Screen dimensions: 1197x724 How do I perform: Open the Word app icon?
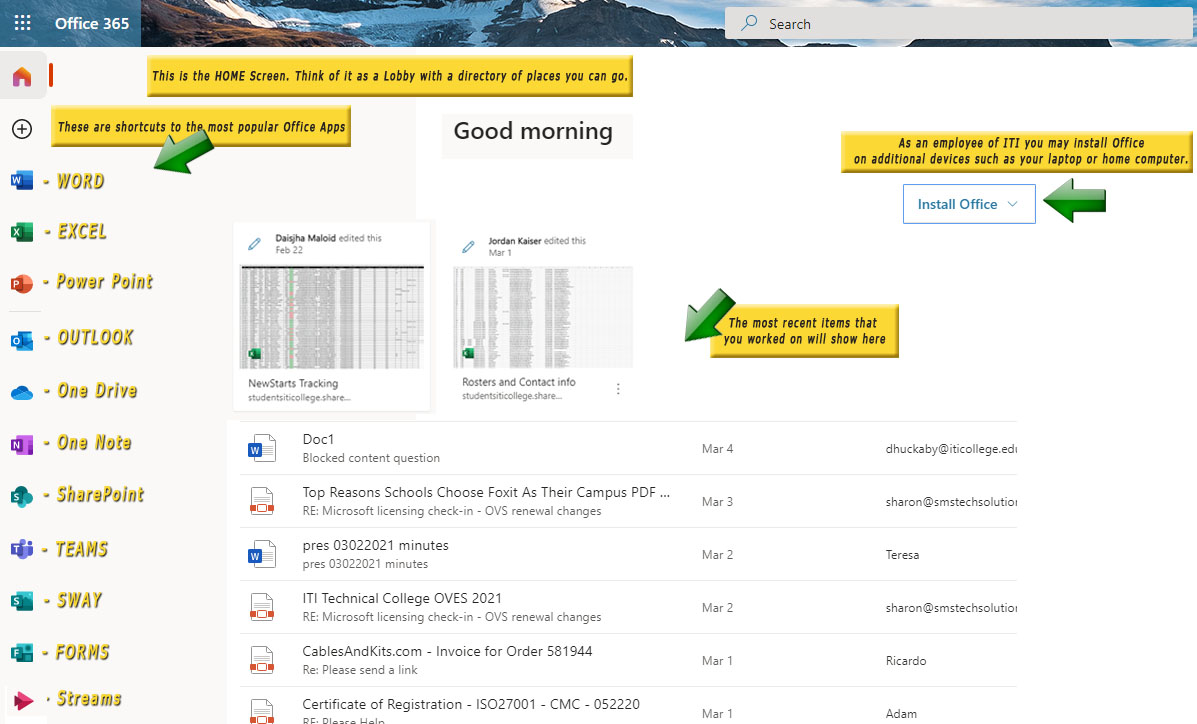[22, 181]
